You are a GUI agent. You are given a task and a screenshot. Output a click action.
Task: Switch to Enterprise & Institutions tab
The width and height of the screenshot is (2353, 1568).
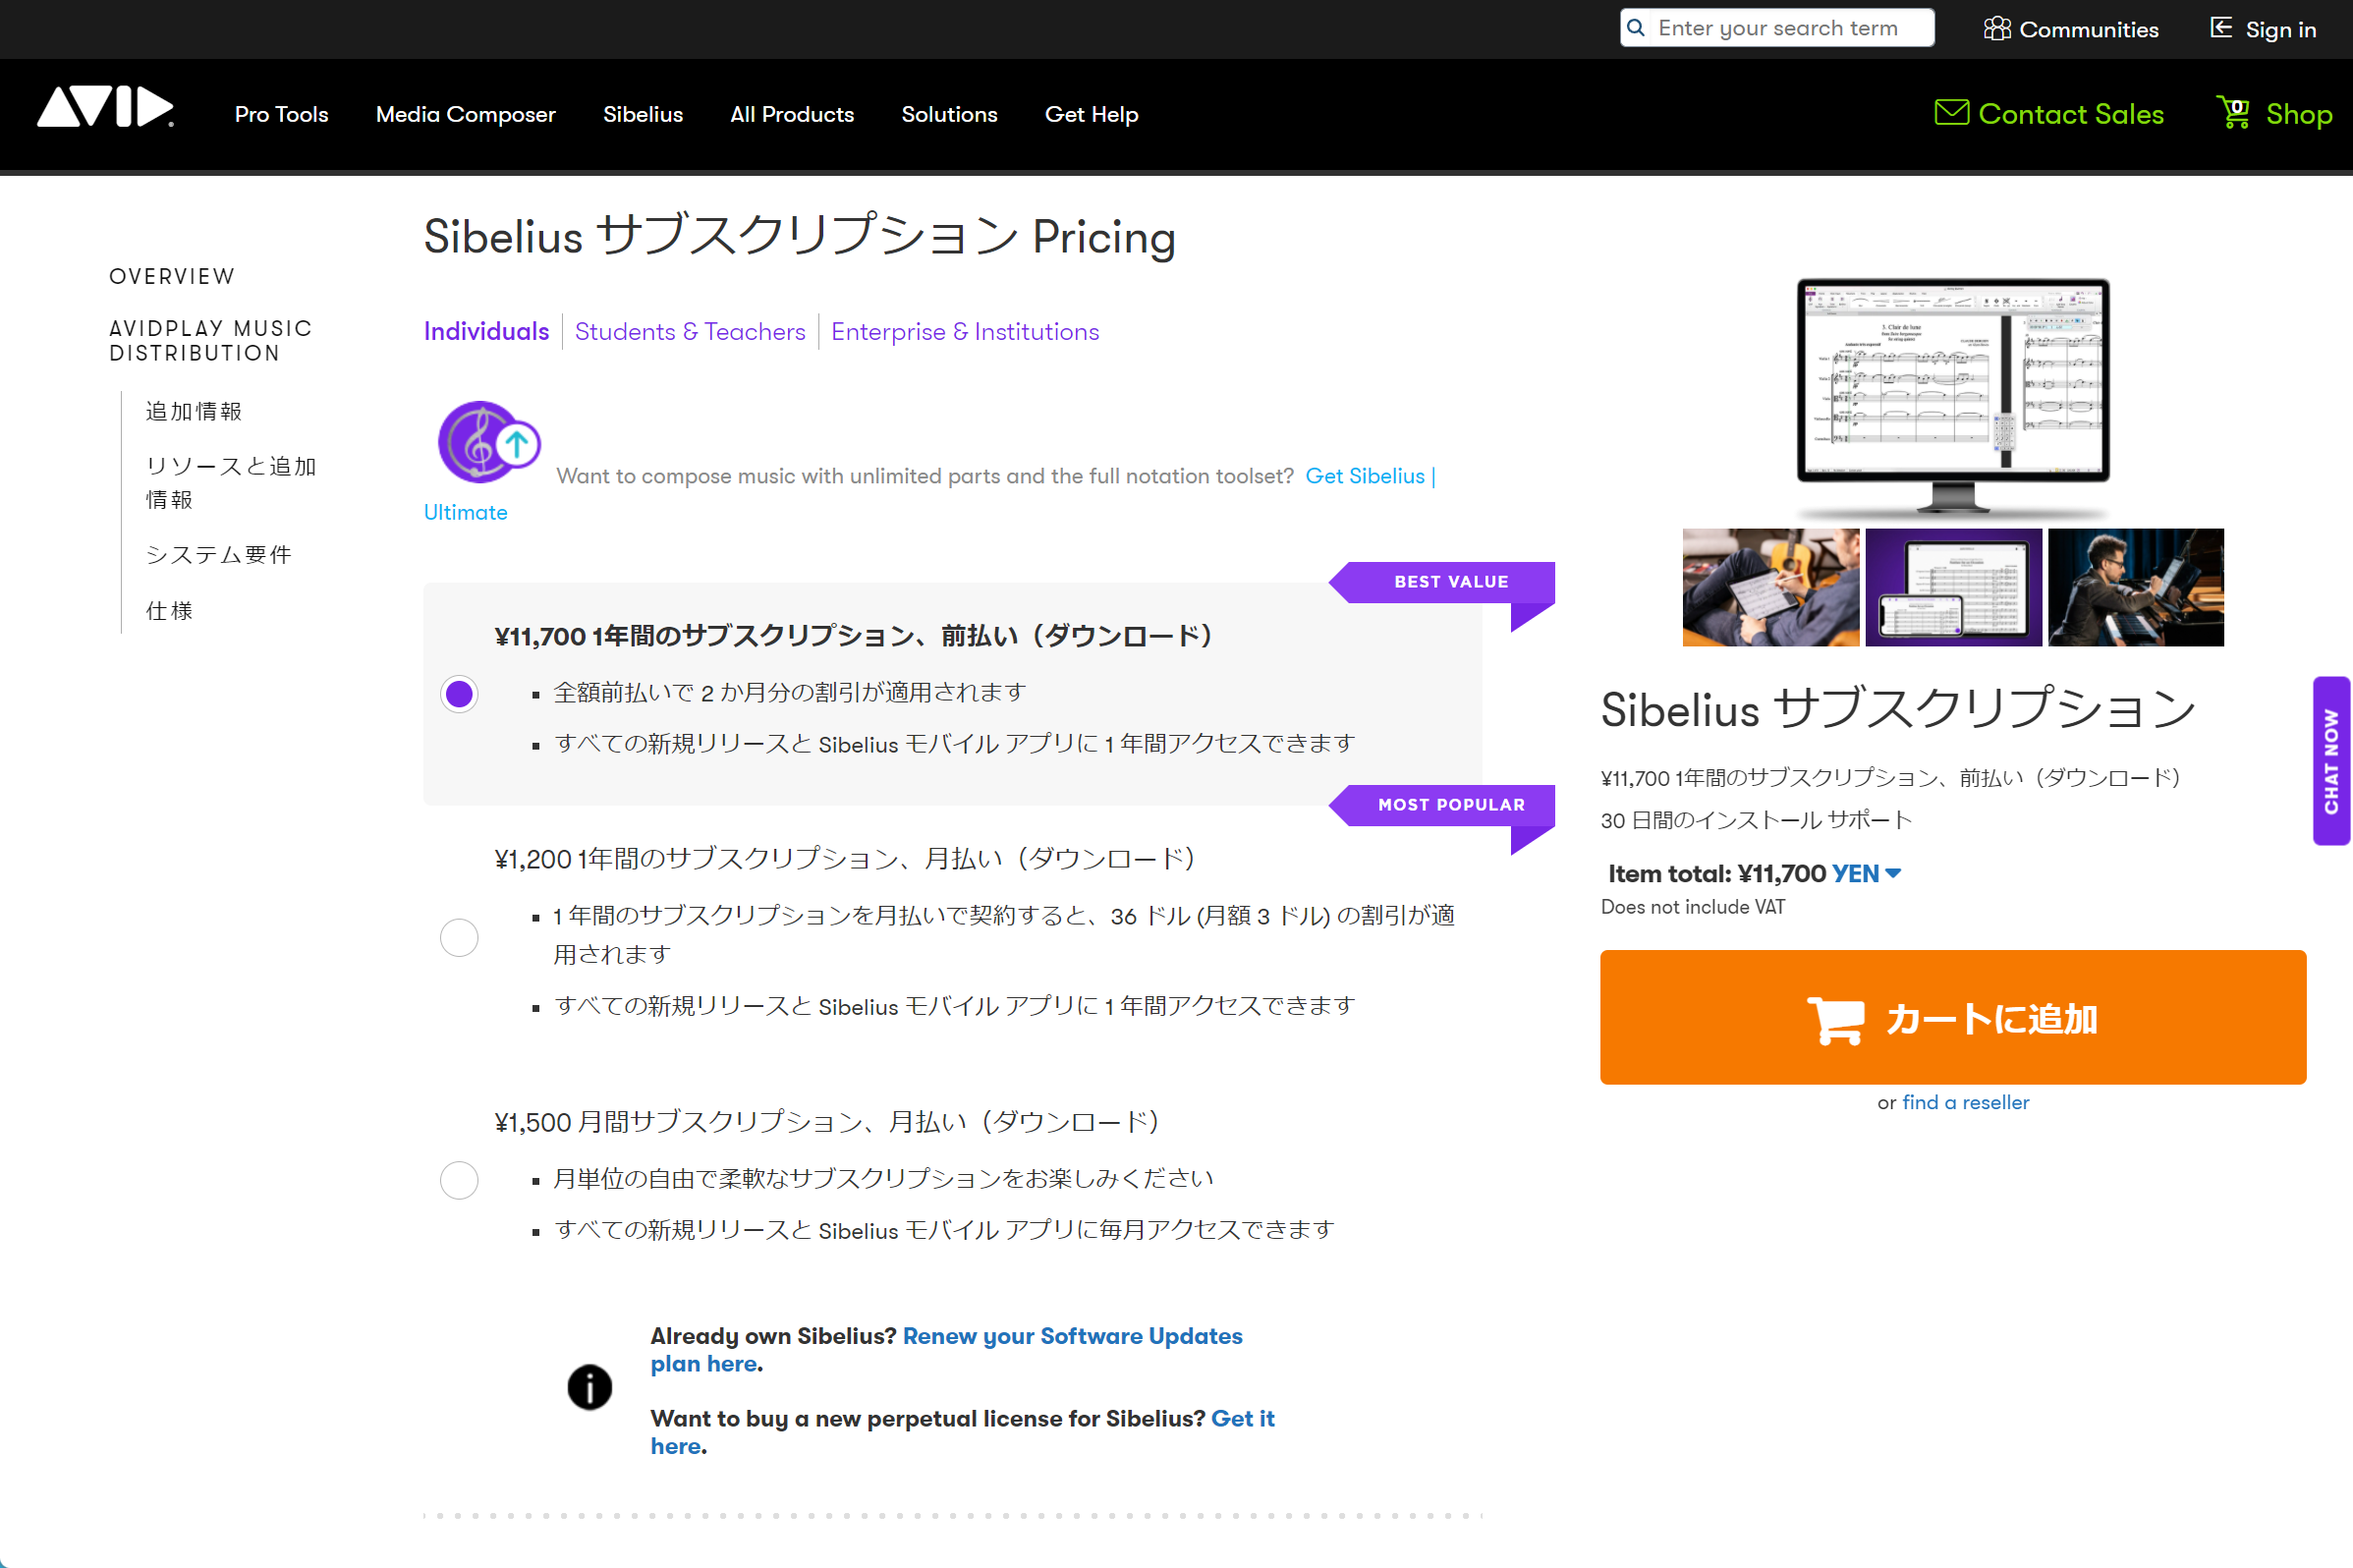pyautogui.click(x=965, y=331)
